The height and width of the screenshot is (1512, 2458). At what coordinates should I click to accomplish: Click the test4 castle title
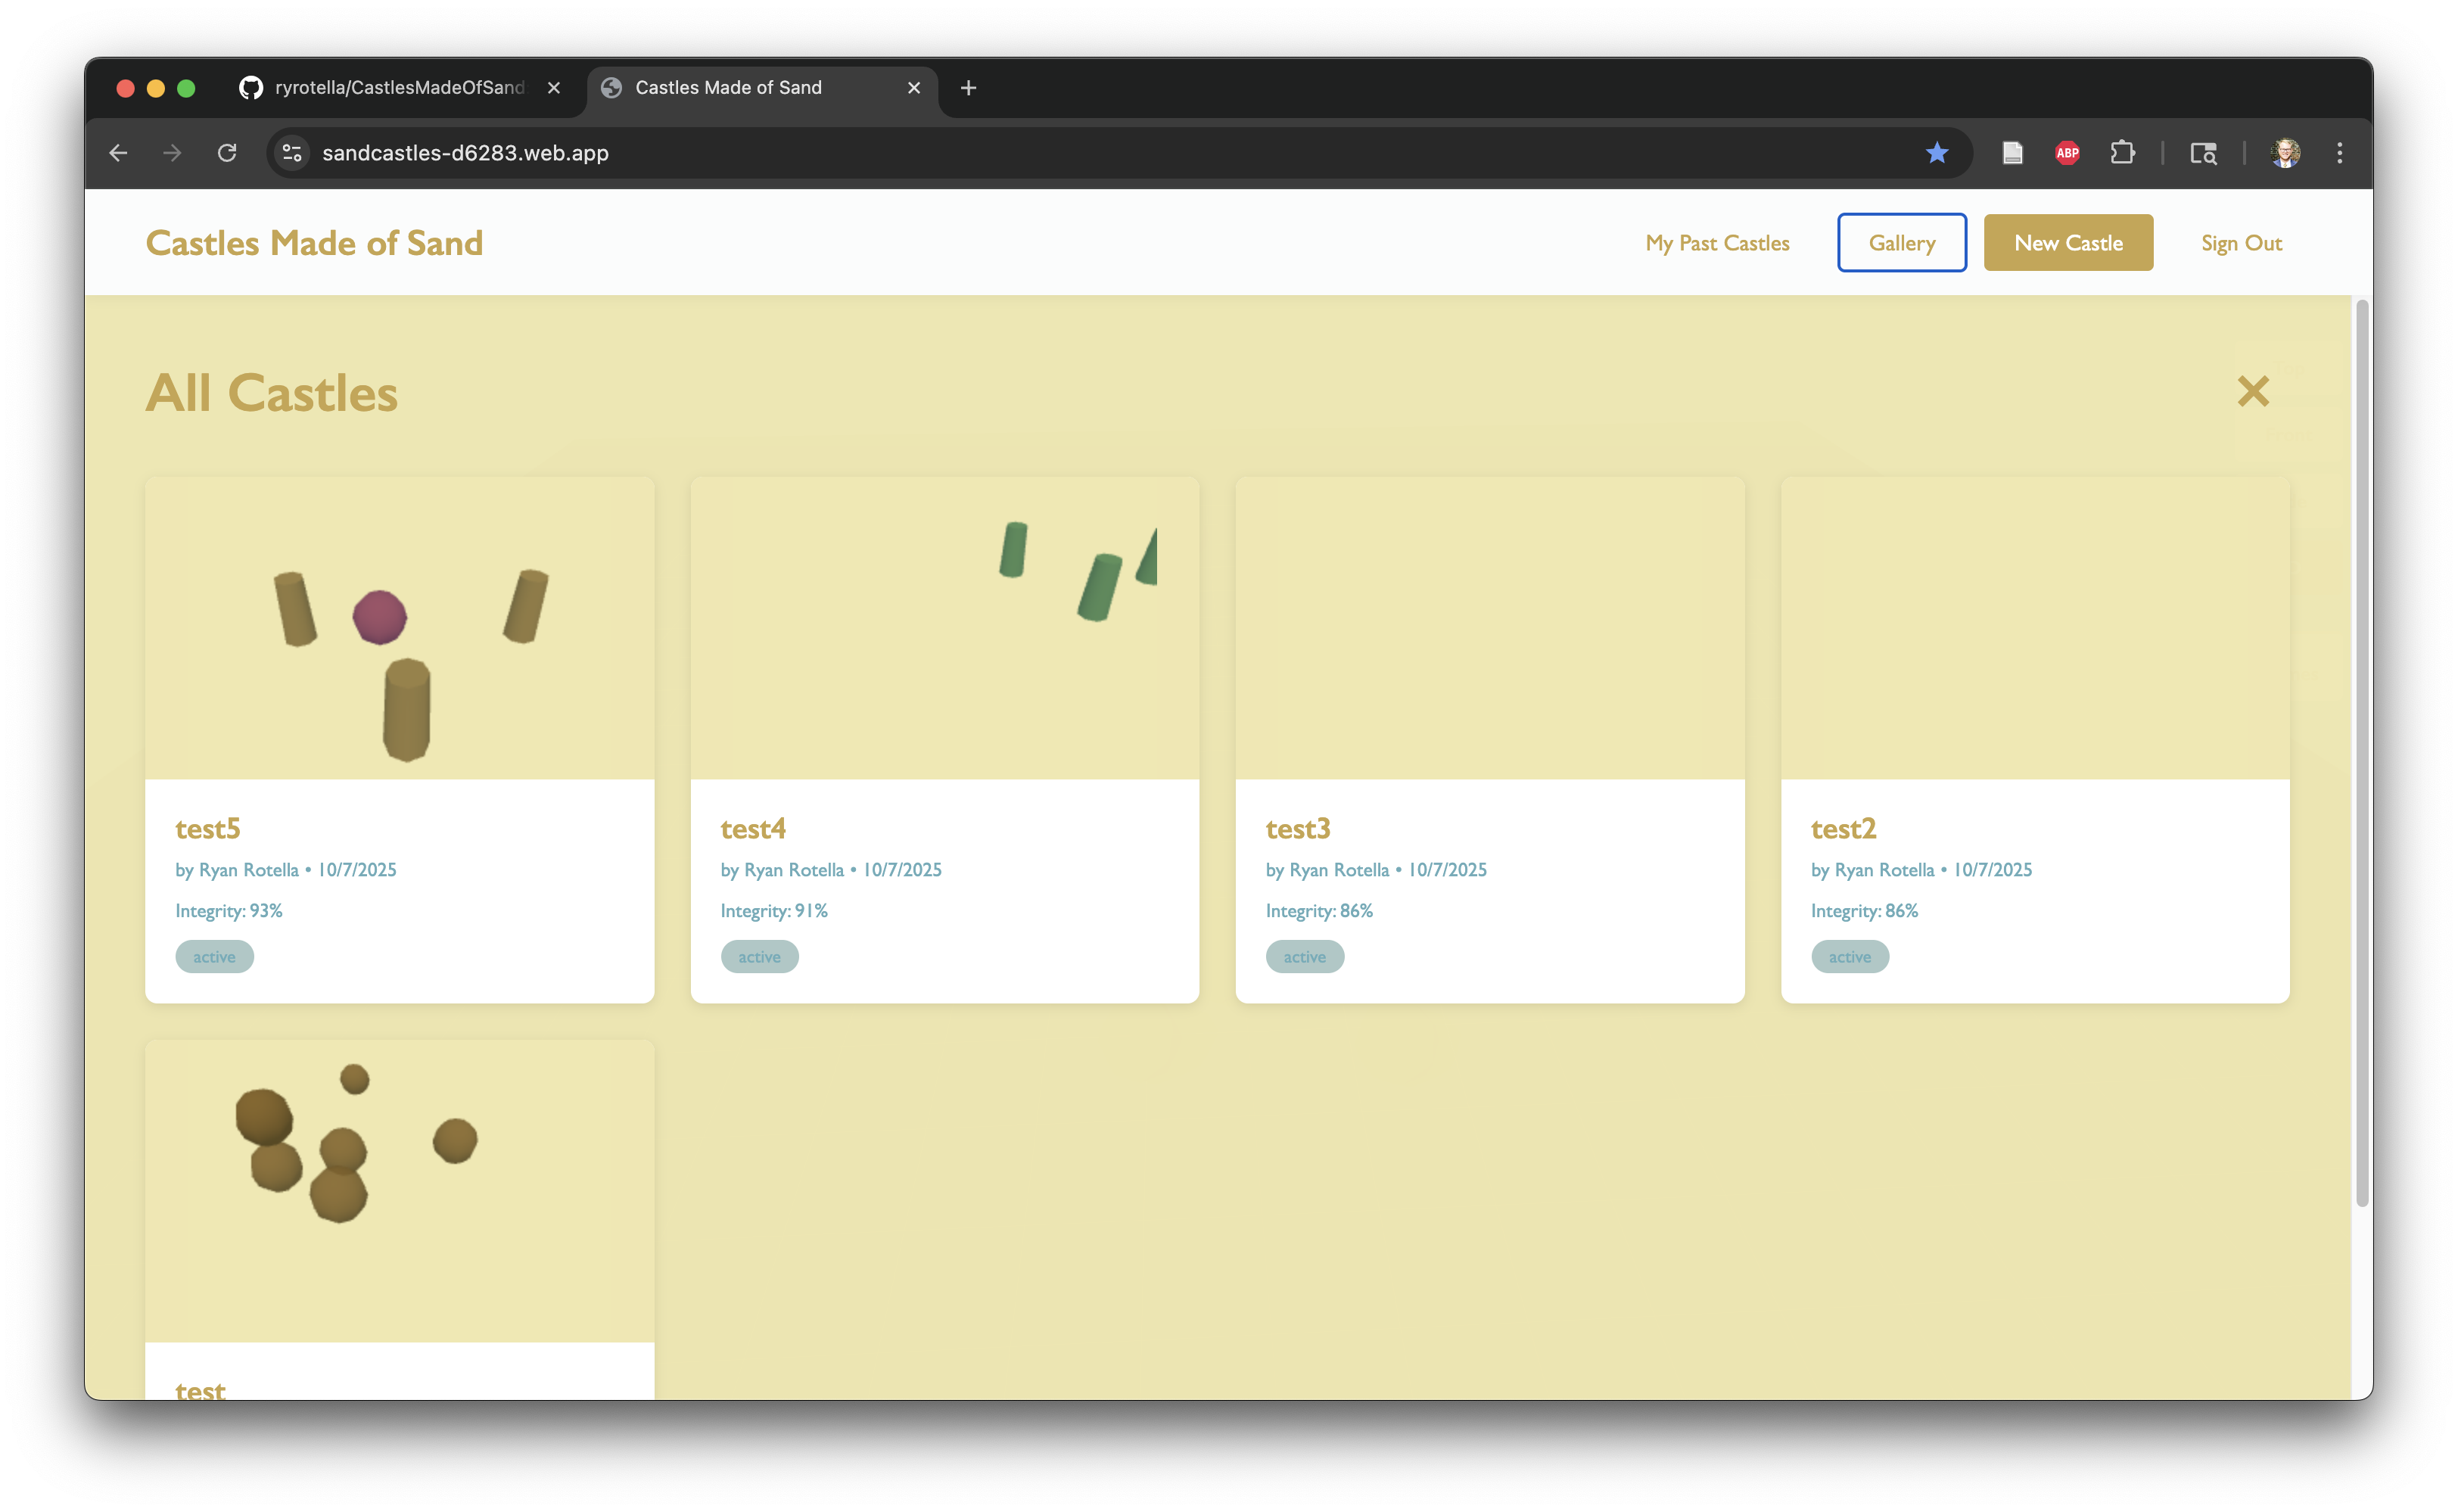coord(752,828)
